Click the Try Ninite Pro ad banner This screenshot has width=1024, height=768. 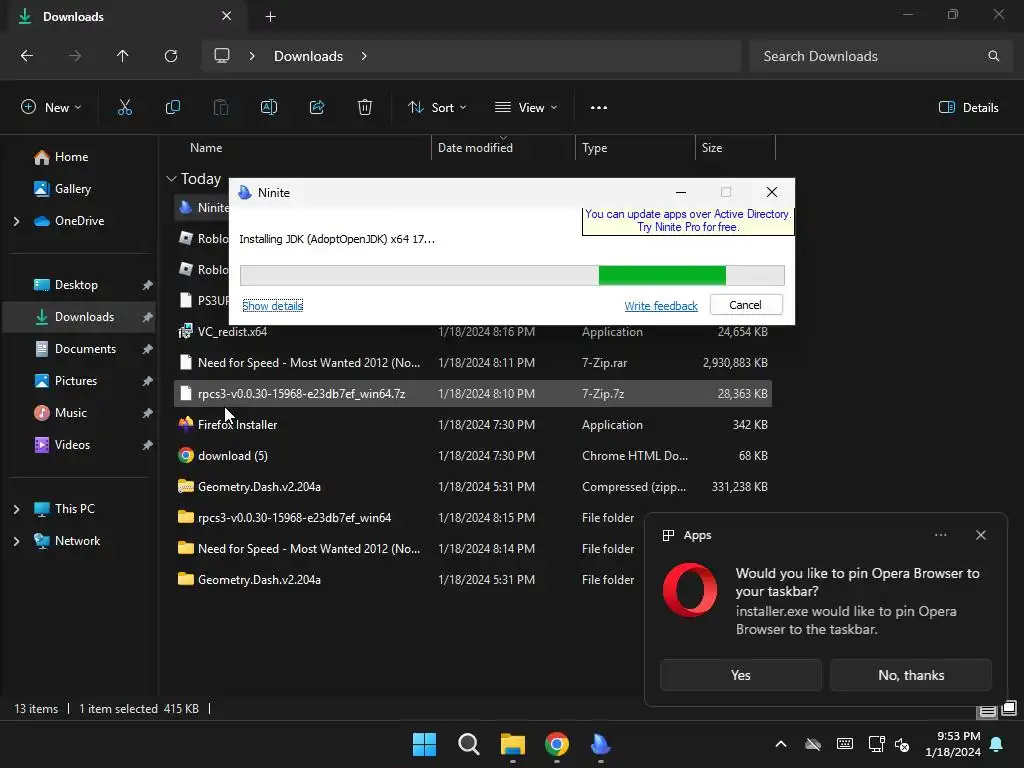688,221
